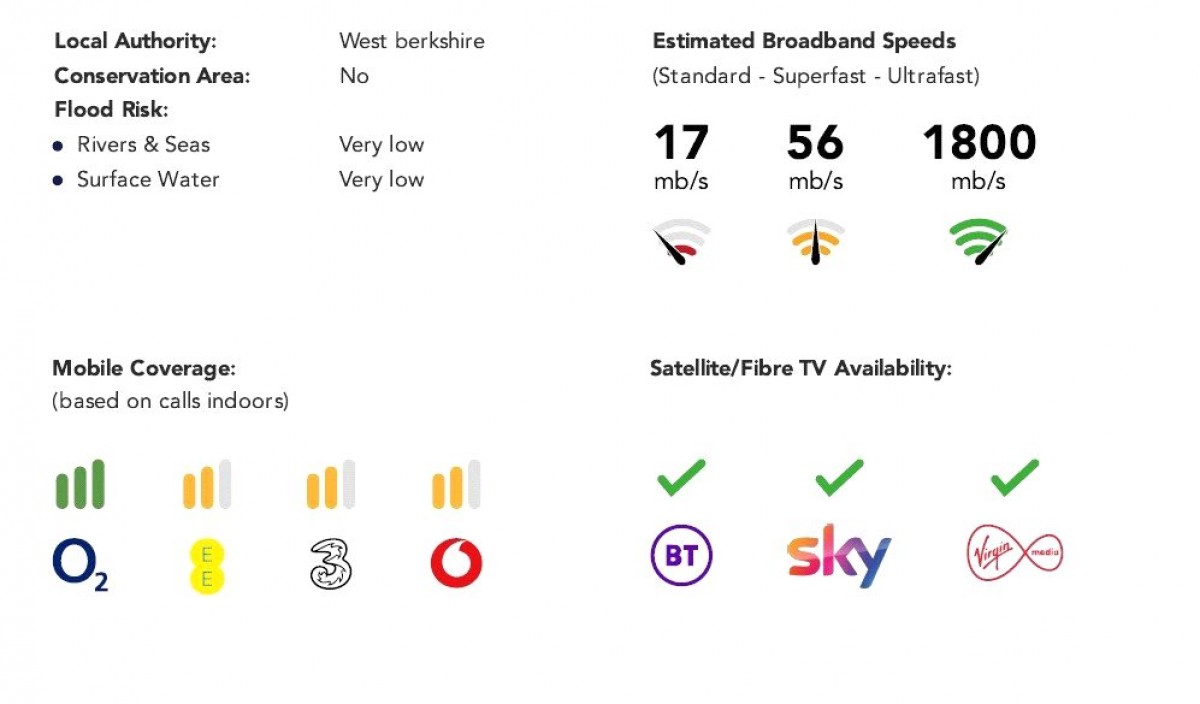The width and height of the screenshot is (1200, 704).
Task: Click the signal bars above Vodafone
Action: 456,485
